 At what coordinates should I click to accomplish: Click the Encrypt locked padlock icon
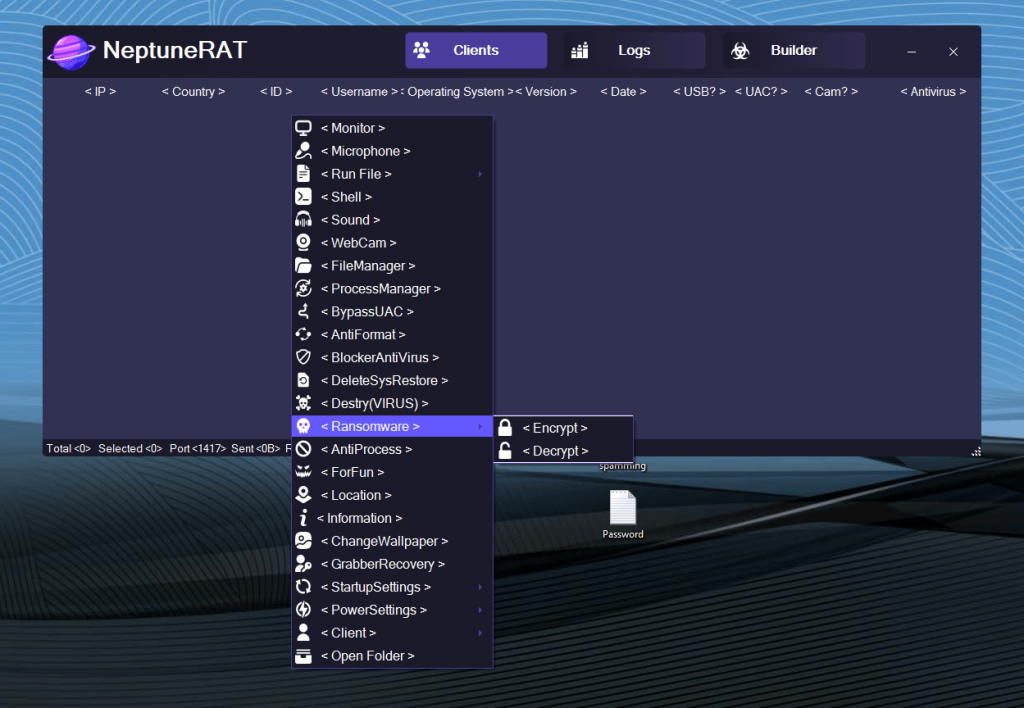click(x=506, y=427)
